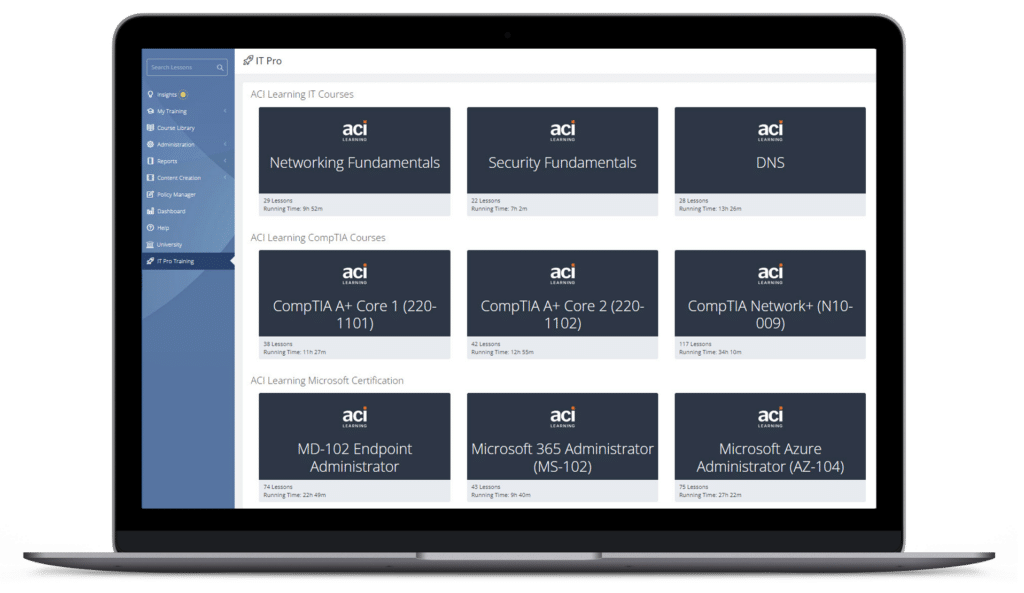
Task: Click '29 Lessons' under Networking Fundamentals
Action: pyautogui.click(x=278, y=200)
